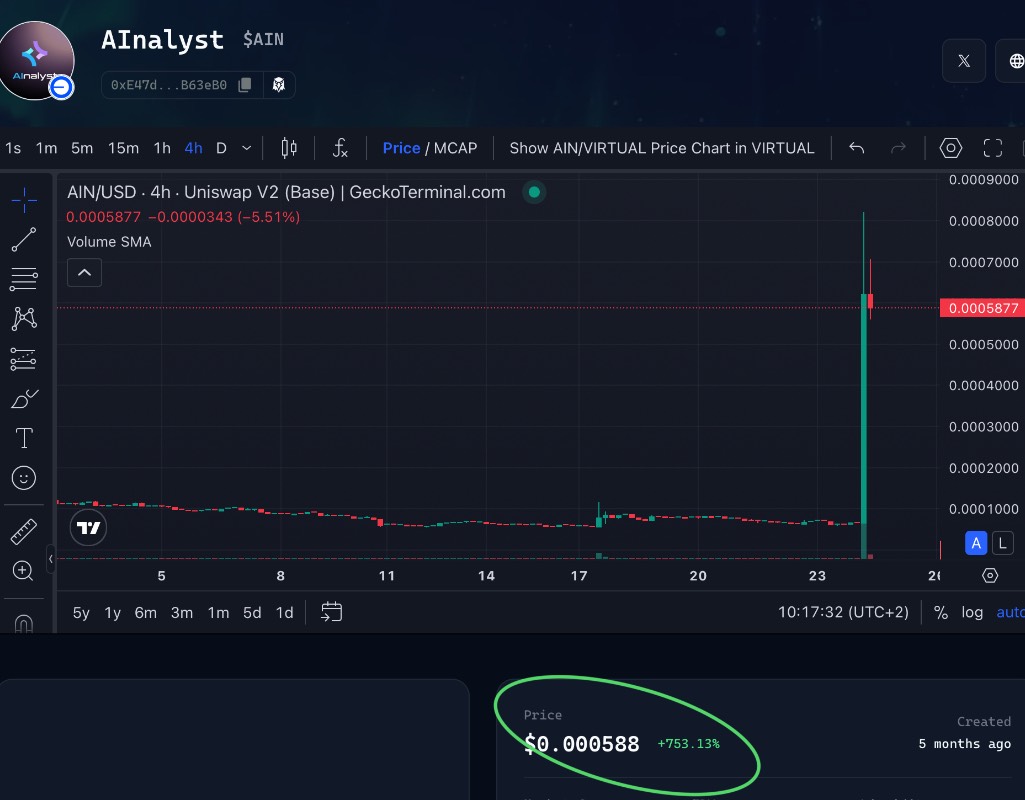Open the timeframe interval dropdown arrow
The height and width of the screenshot is (800, 1025).
pos(247,148)
